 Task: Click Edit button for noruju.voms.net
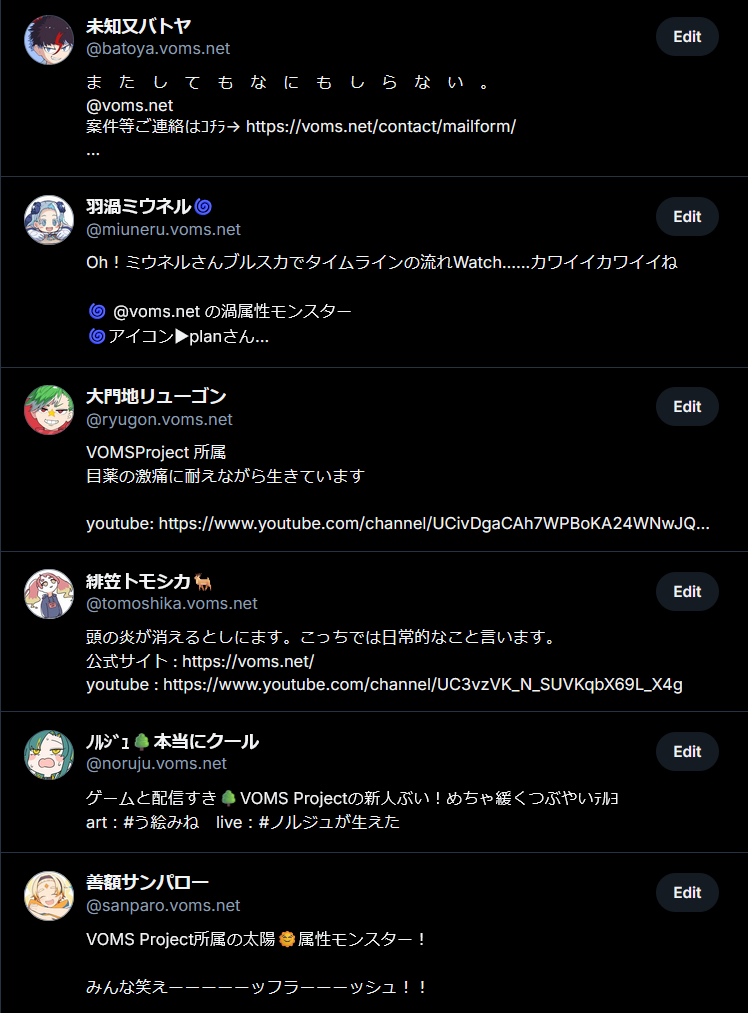(687, 751)
